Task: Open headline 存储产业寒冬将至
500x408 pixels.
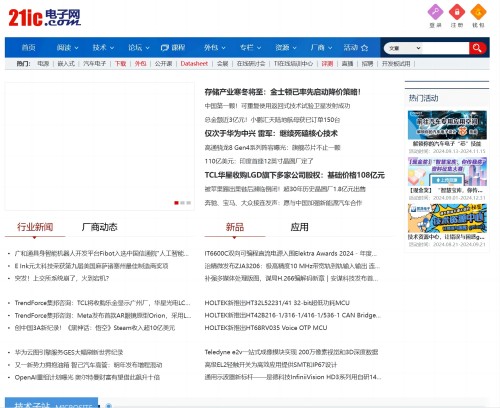Action: pos(282,92)
